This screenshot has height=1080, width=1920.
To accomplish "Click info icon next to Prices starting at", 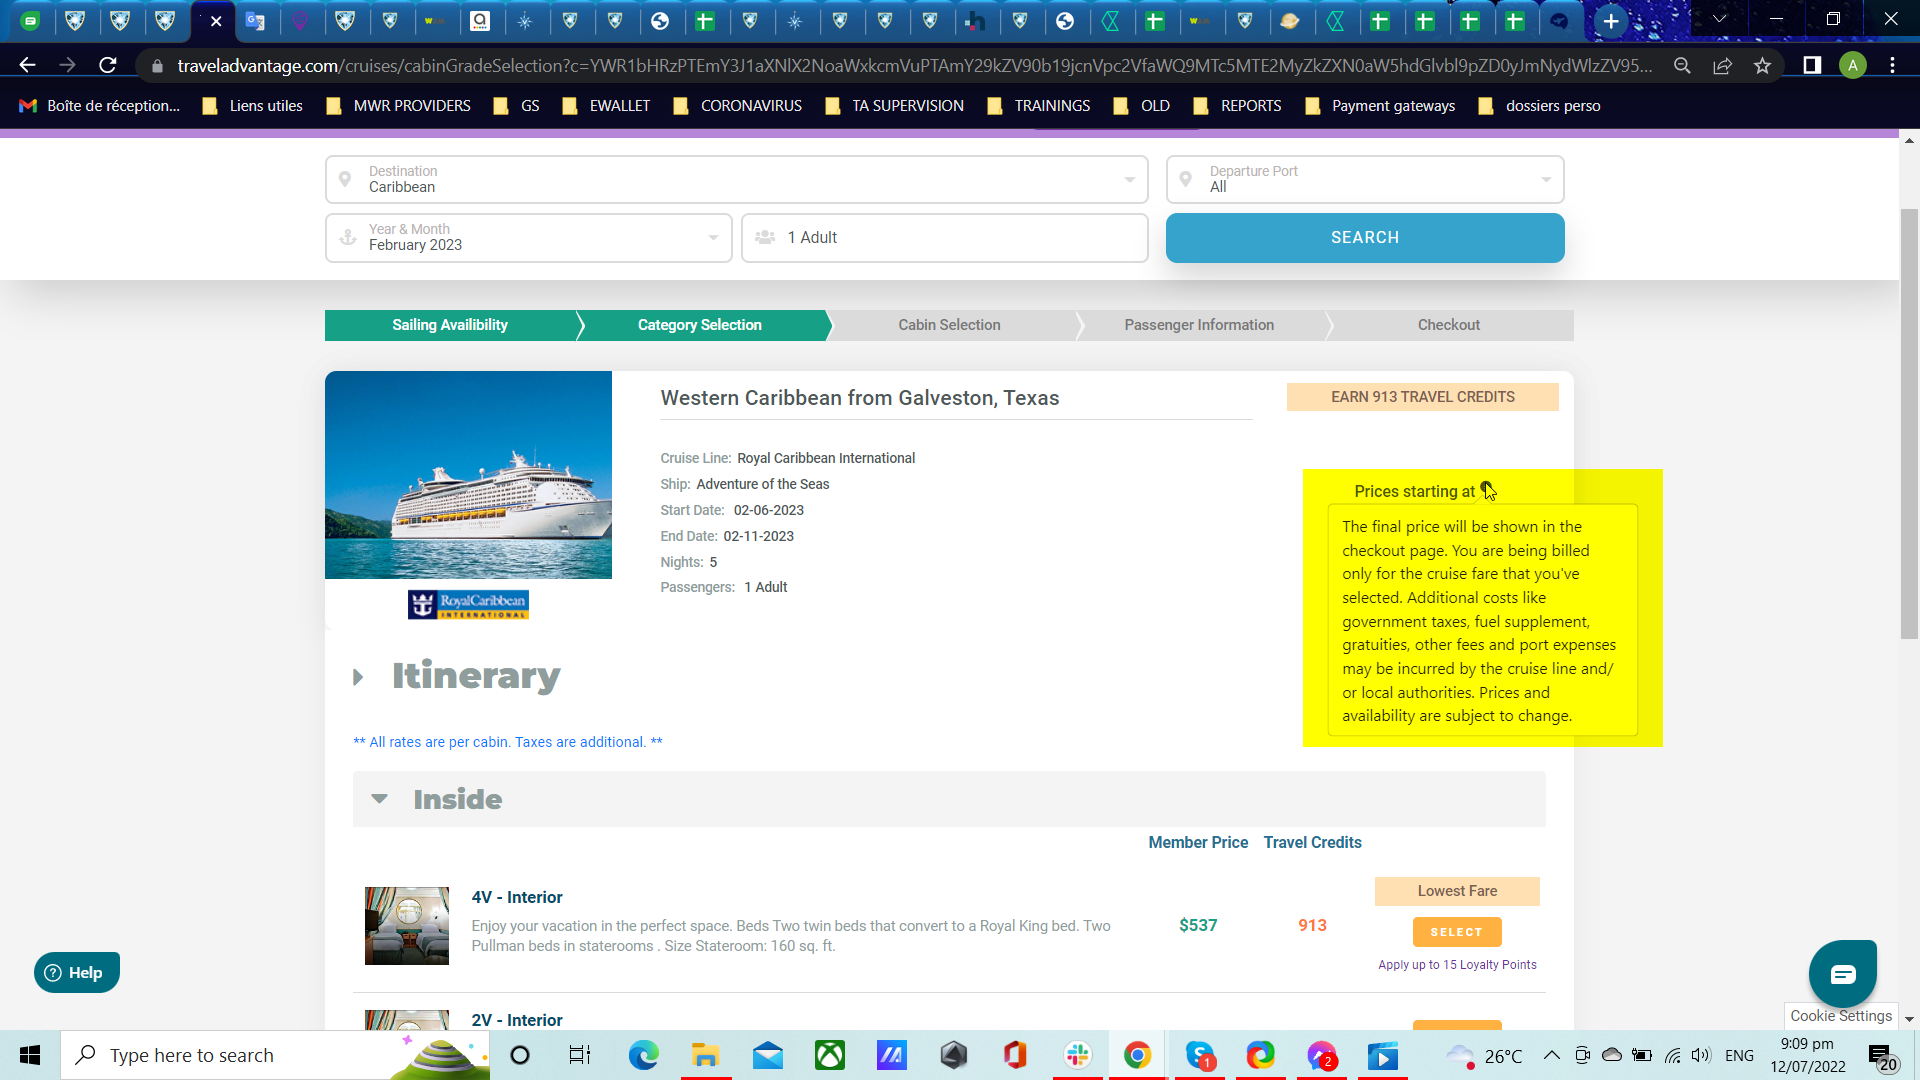I will [1487, 490].
